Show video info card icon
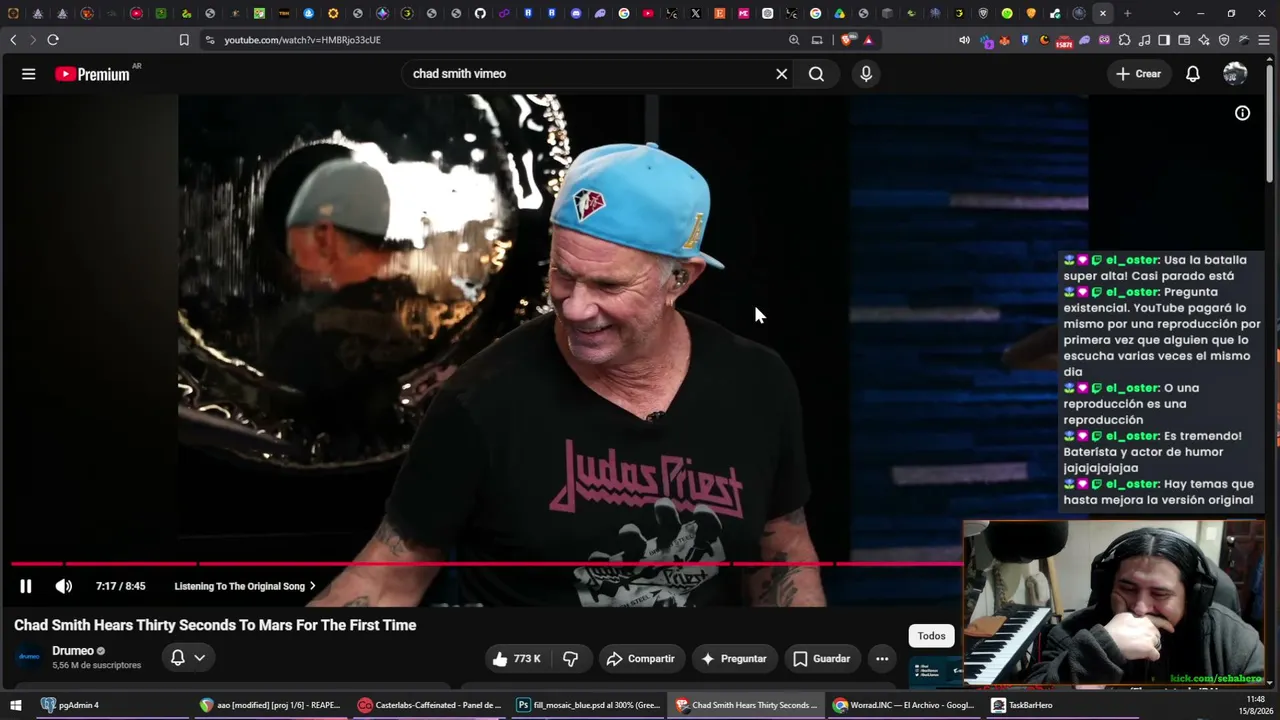Image resolution: width=1280 pixels, height=720 pixels. 1242,113
